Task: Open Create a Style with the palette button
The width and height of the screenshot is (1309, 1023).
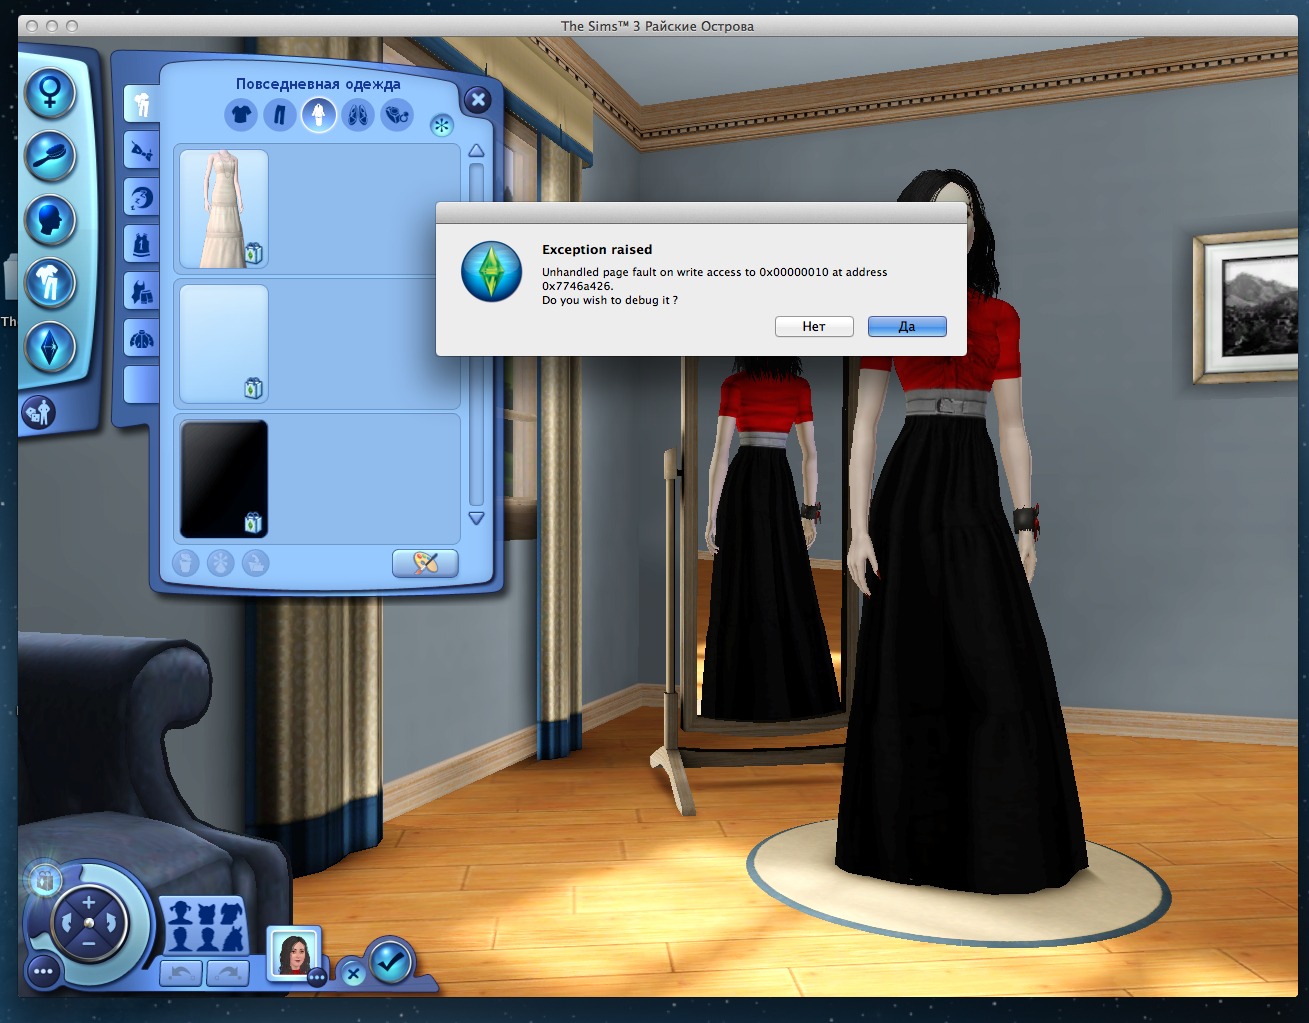Action: tap(425, 563)
